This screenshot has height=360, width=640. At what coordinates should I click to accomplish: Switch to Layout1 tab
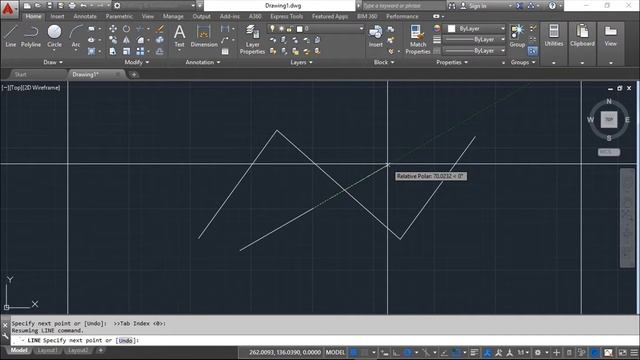[47, 350]
